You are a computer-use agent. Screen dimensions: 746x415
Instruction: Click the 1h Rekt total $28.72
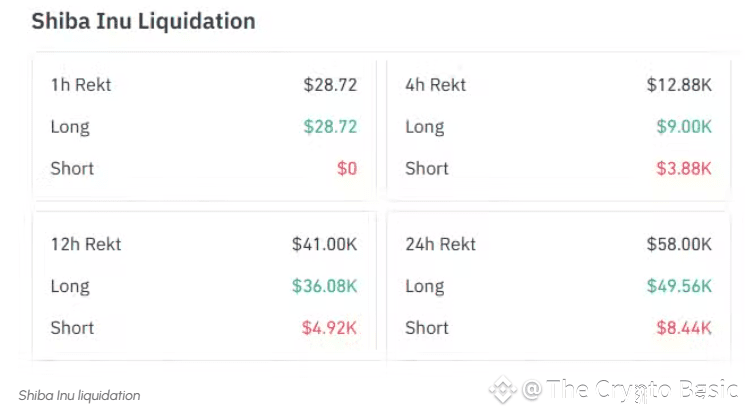pos(330,85)
